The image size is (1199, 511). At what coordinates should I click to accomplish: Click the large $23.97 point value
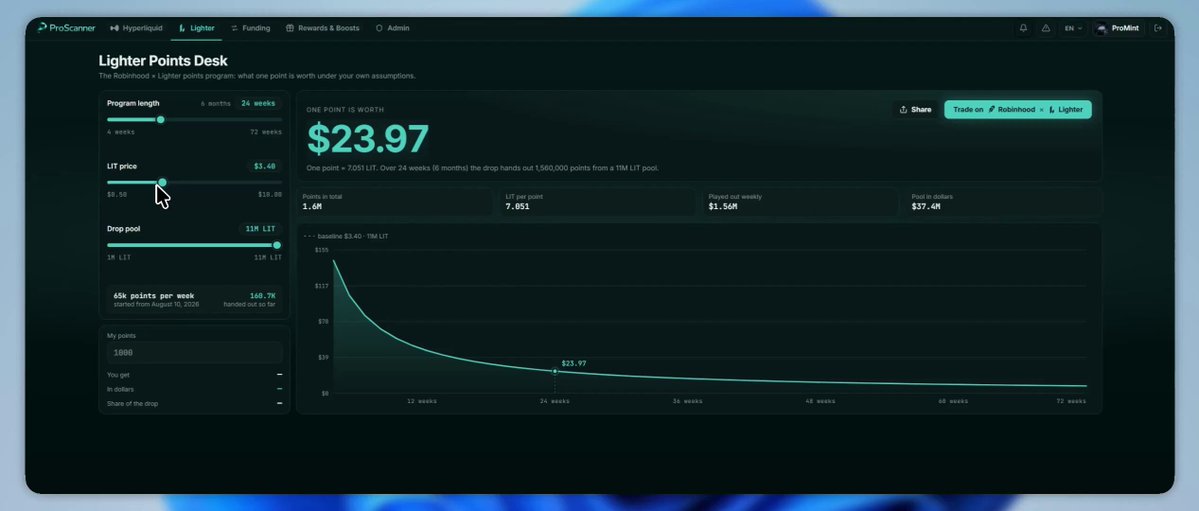coord(368,139)
